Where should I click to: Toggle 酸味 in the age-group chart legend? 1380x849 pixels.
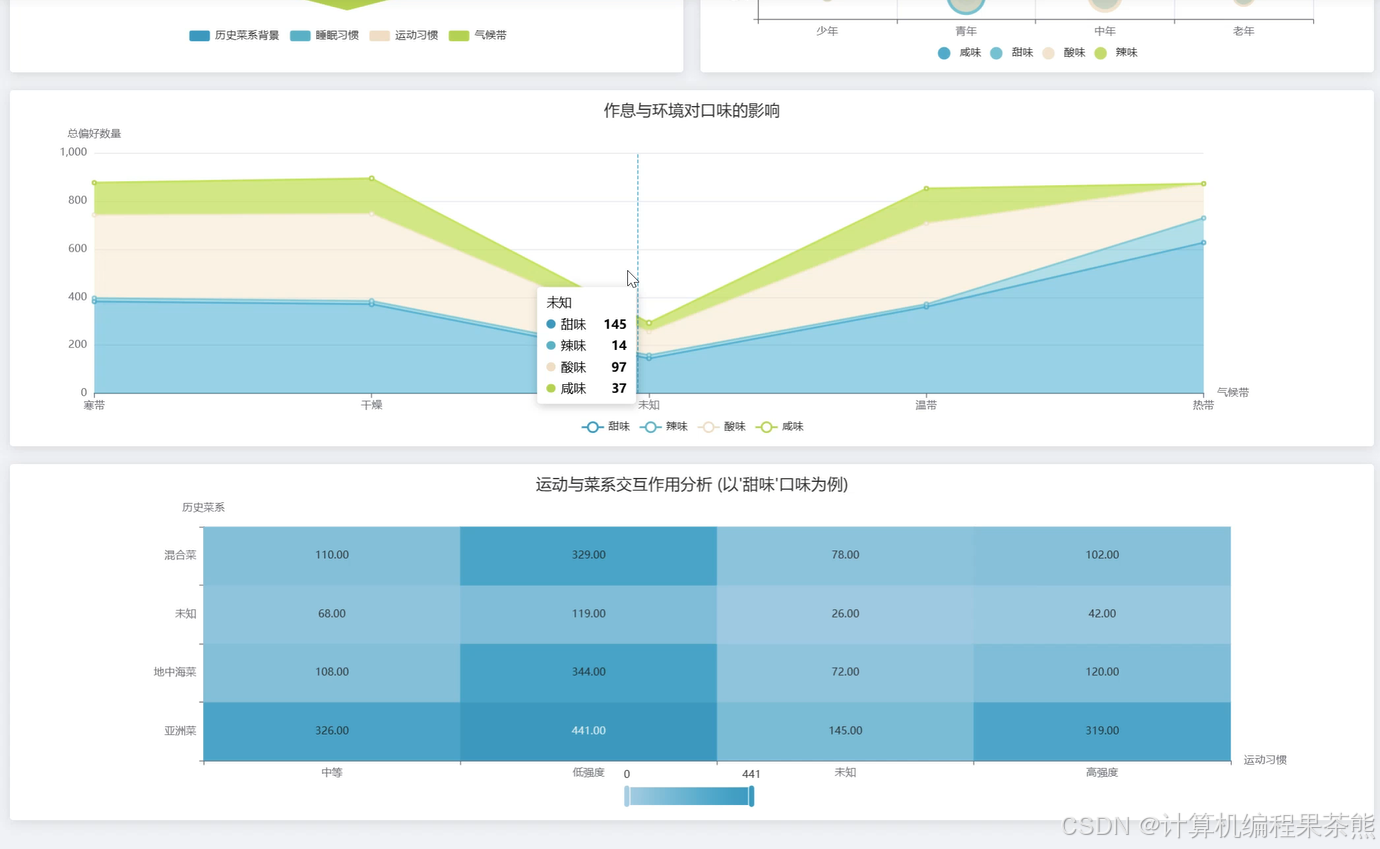pyautogui.click(x=1063, y=53)
